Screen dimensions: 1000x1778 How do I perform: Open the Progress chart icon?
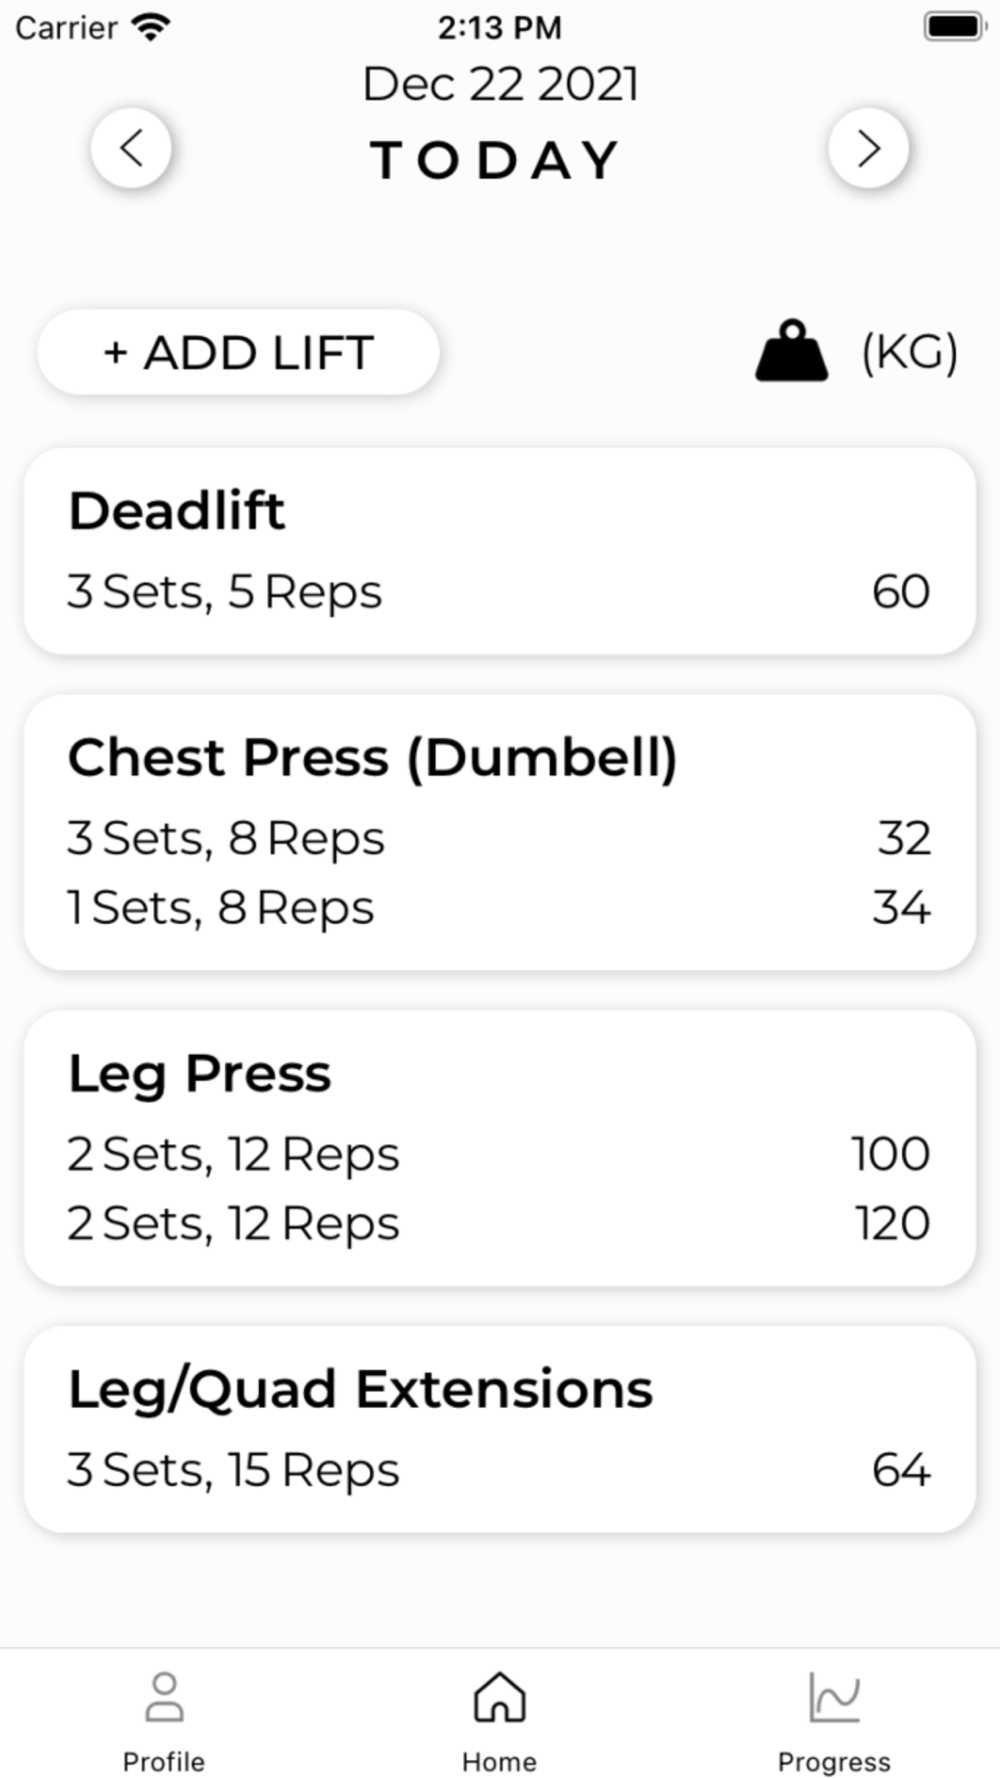click(x=834, y=1697)
